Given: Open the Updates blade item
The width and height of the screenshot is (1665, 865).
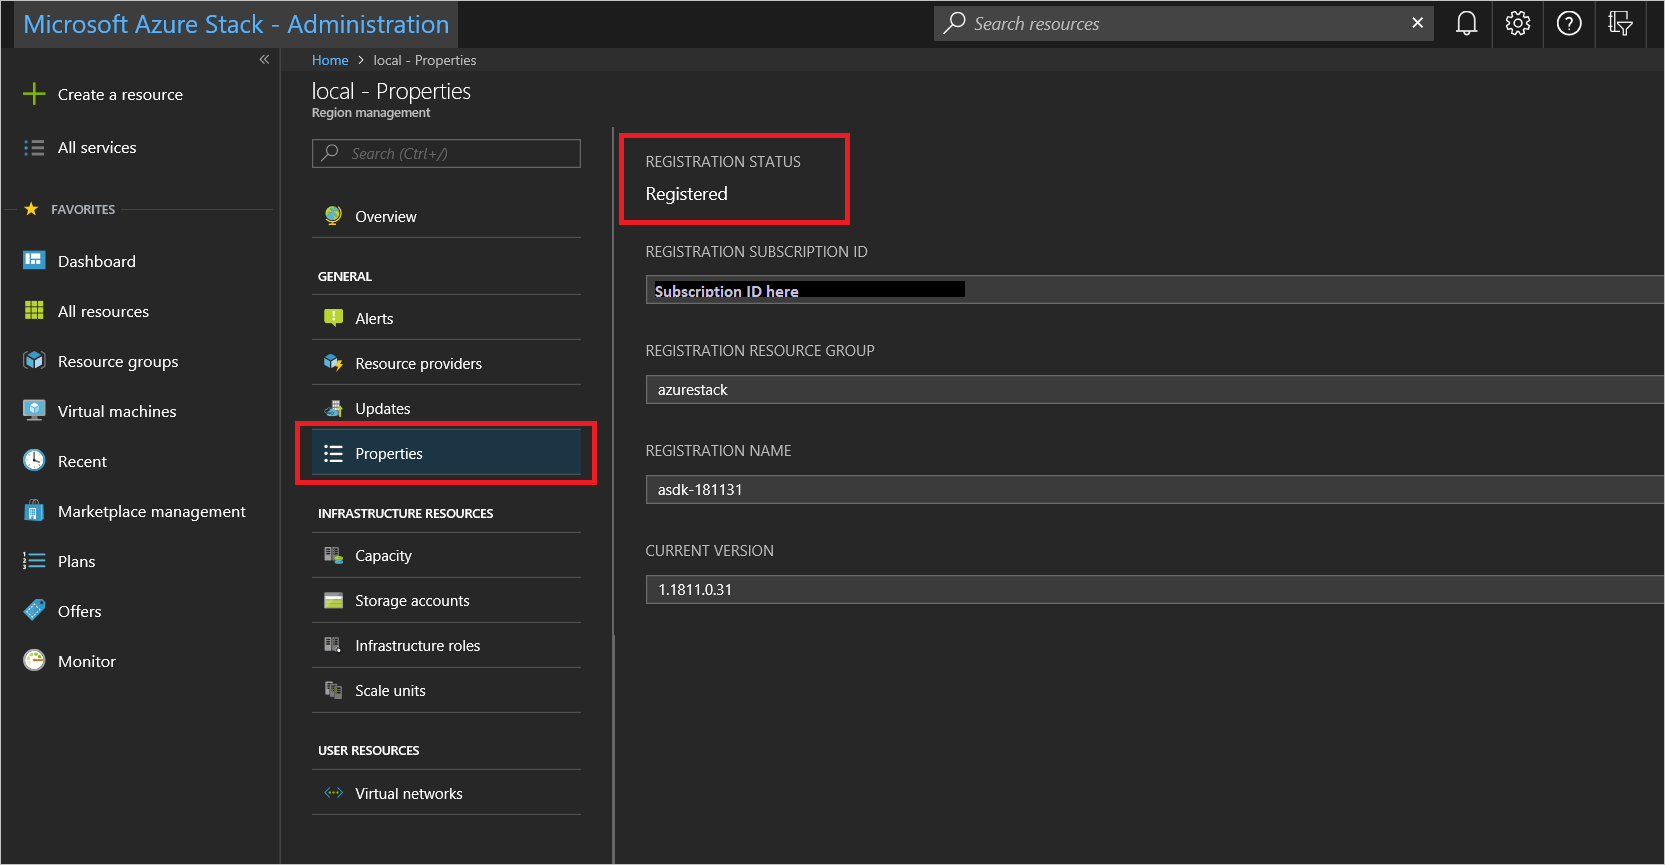Looking at the screenshot, I should 446,408.
